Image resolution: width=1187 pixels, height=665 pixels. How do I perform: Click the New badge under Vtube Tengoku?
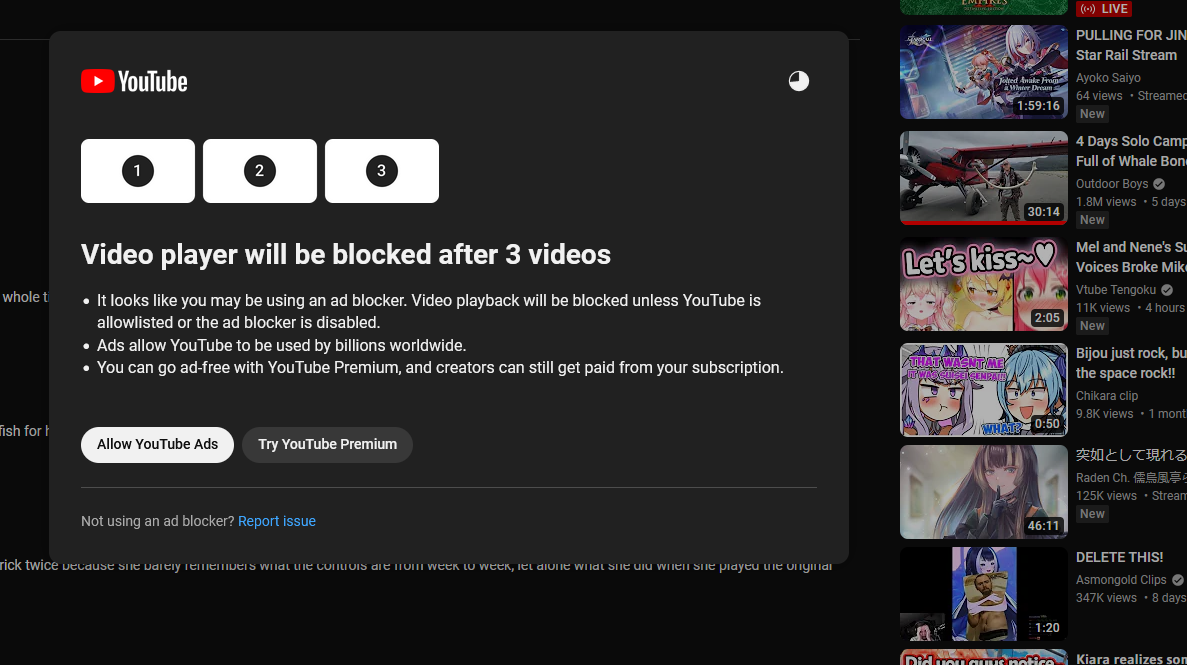pos(1092,326)
